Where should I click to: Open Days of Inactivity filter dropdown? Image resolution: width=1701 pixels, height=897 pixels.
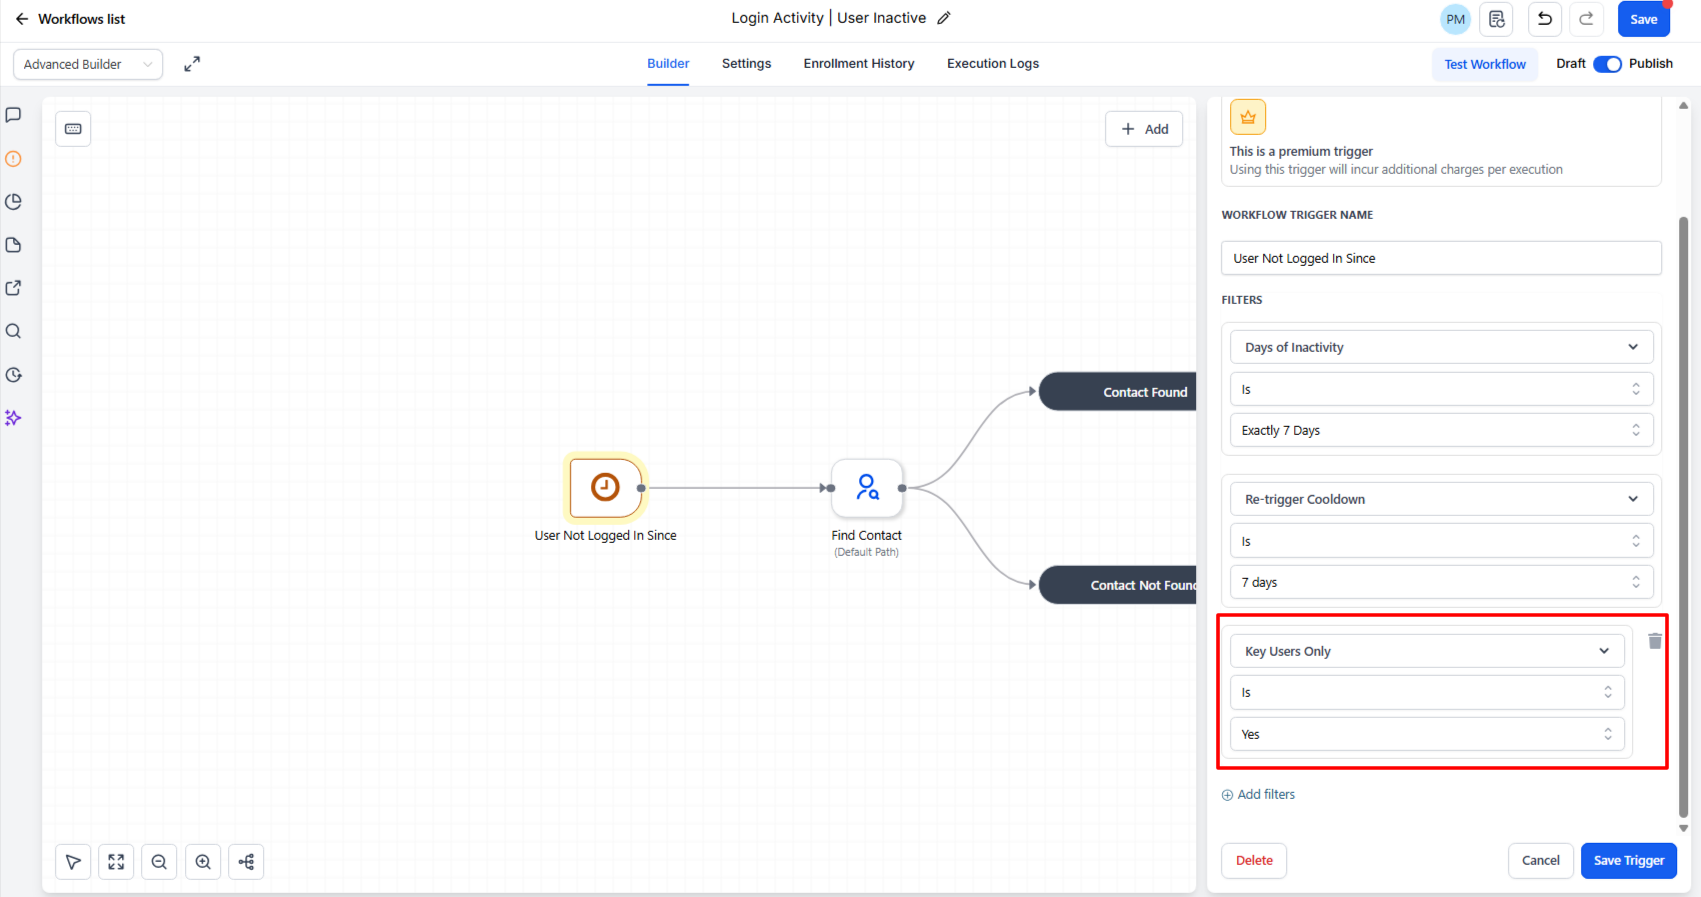point(1441,347)
